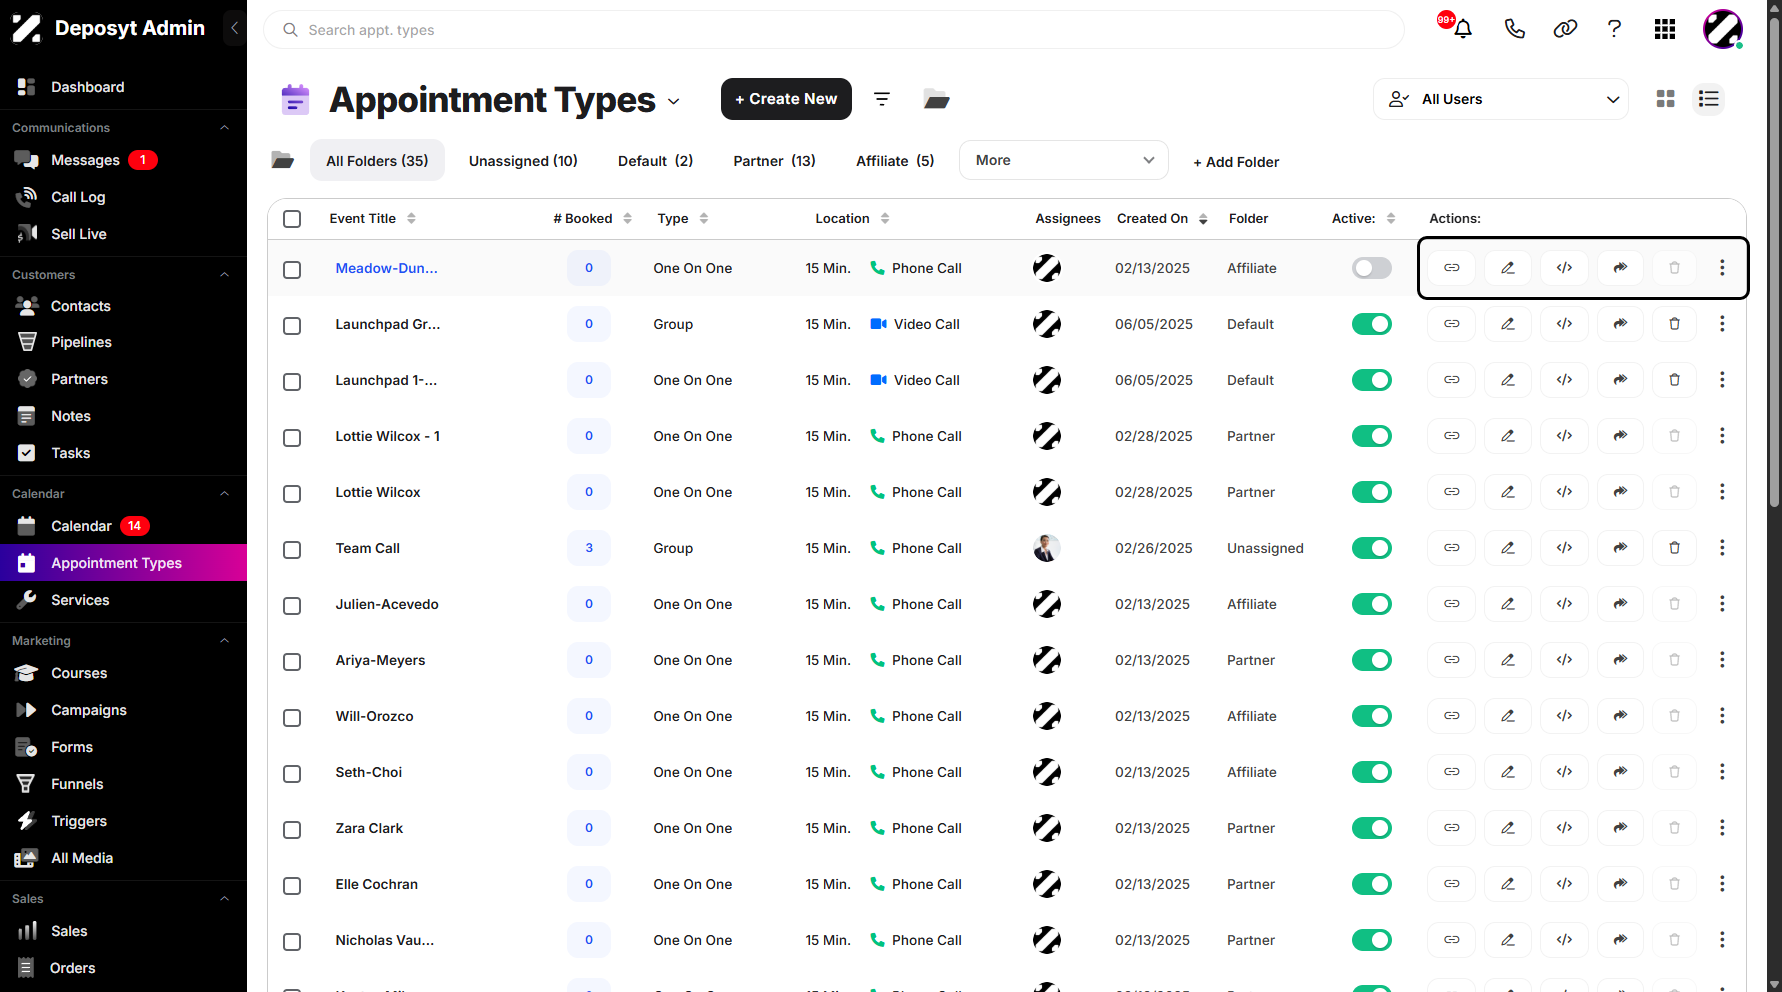The height and width of the screenshot is (992, 1782).
Task: Open the phone dialer icon in header
Action: click(1514, 29)
